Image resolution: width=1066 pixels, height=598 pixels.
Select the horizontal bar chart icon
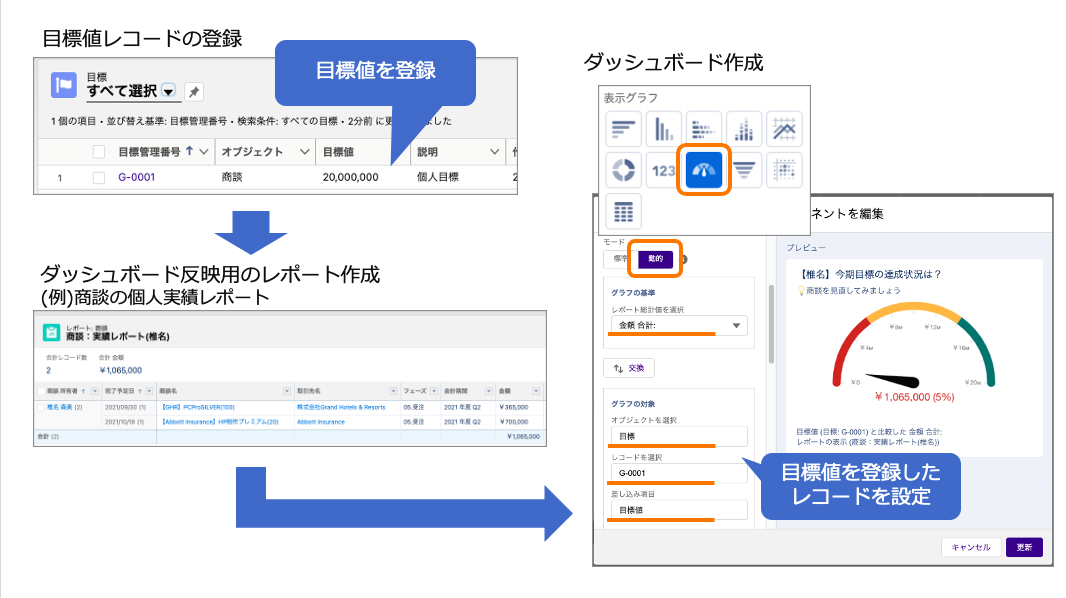coord(623,129)
